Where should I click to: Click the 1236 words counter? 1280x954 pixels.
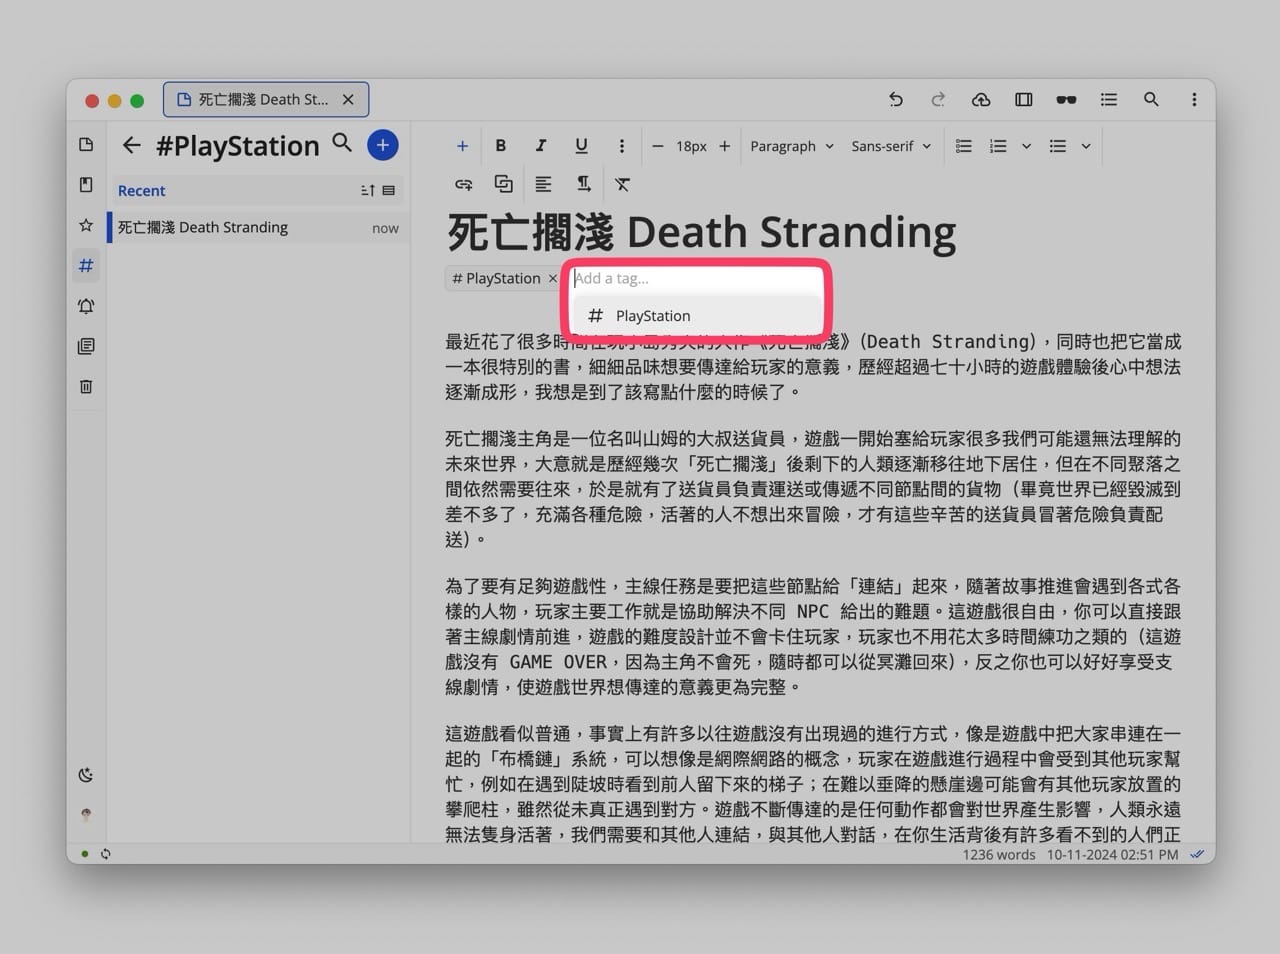[999, 855]
